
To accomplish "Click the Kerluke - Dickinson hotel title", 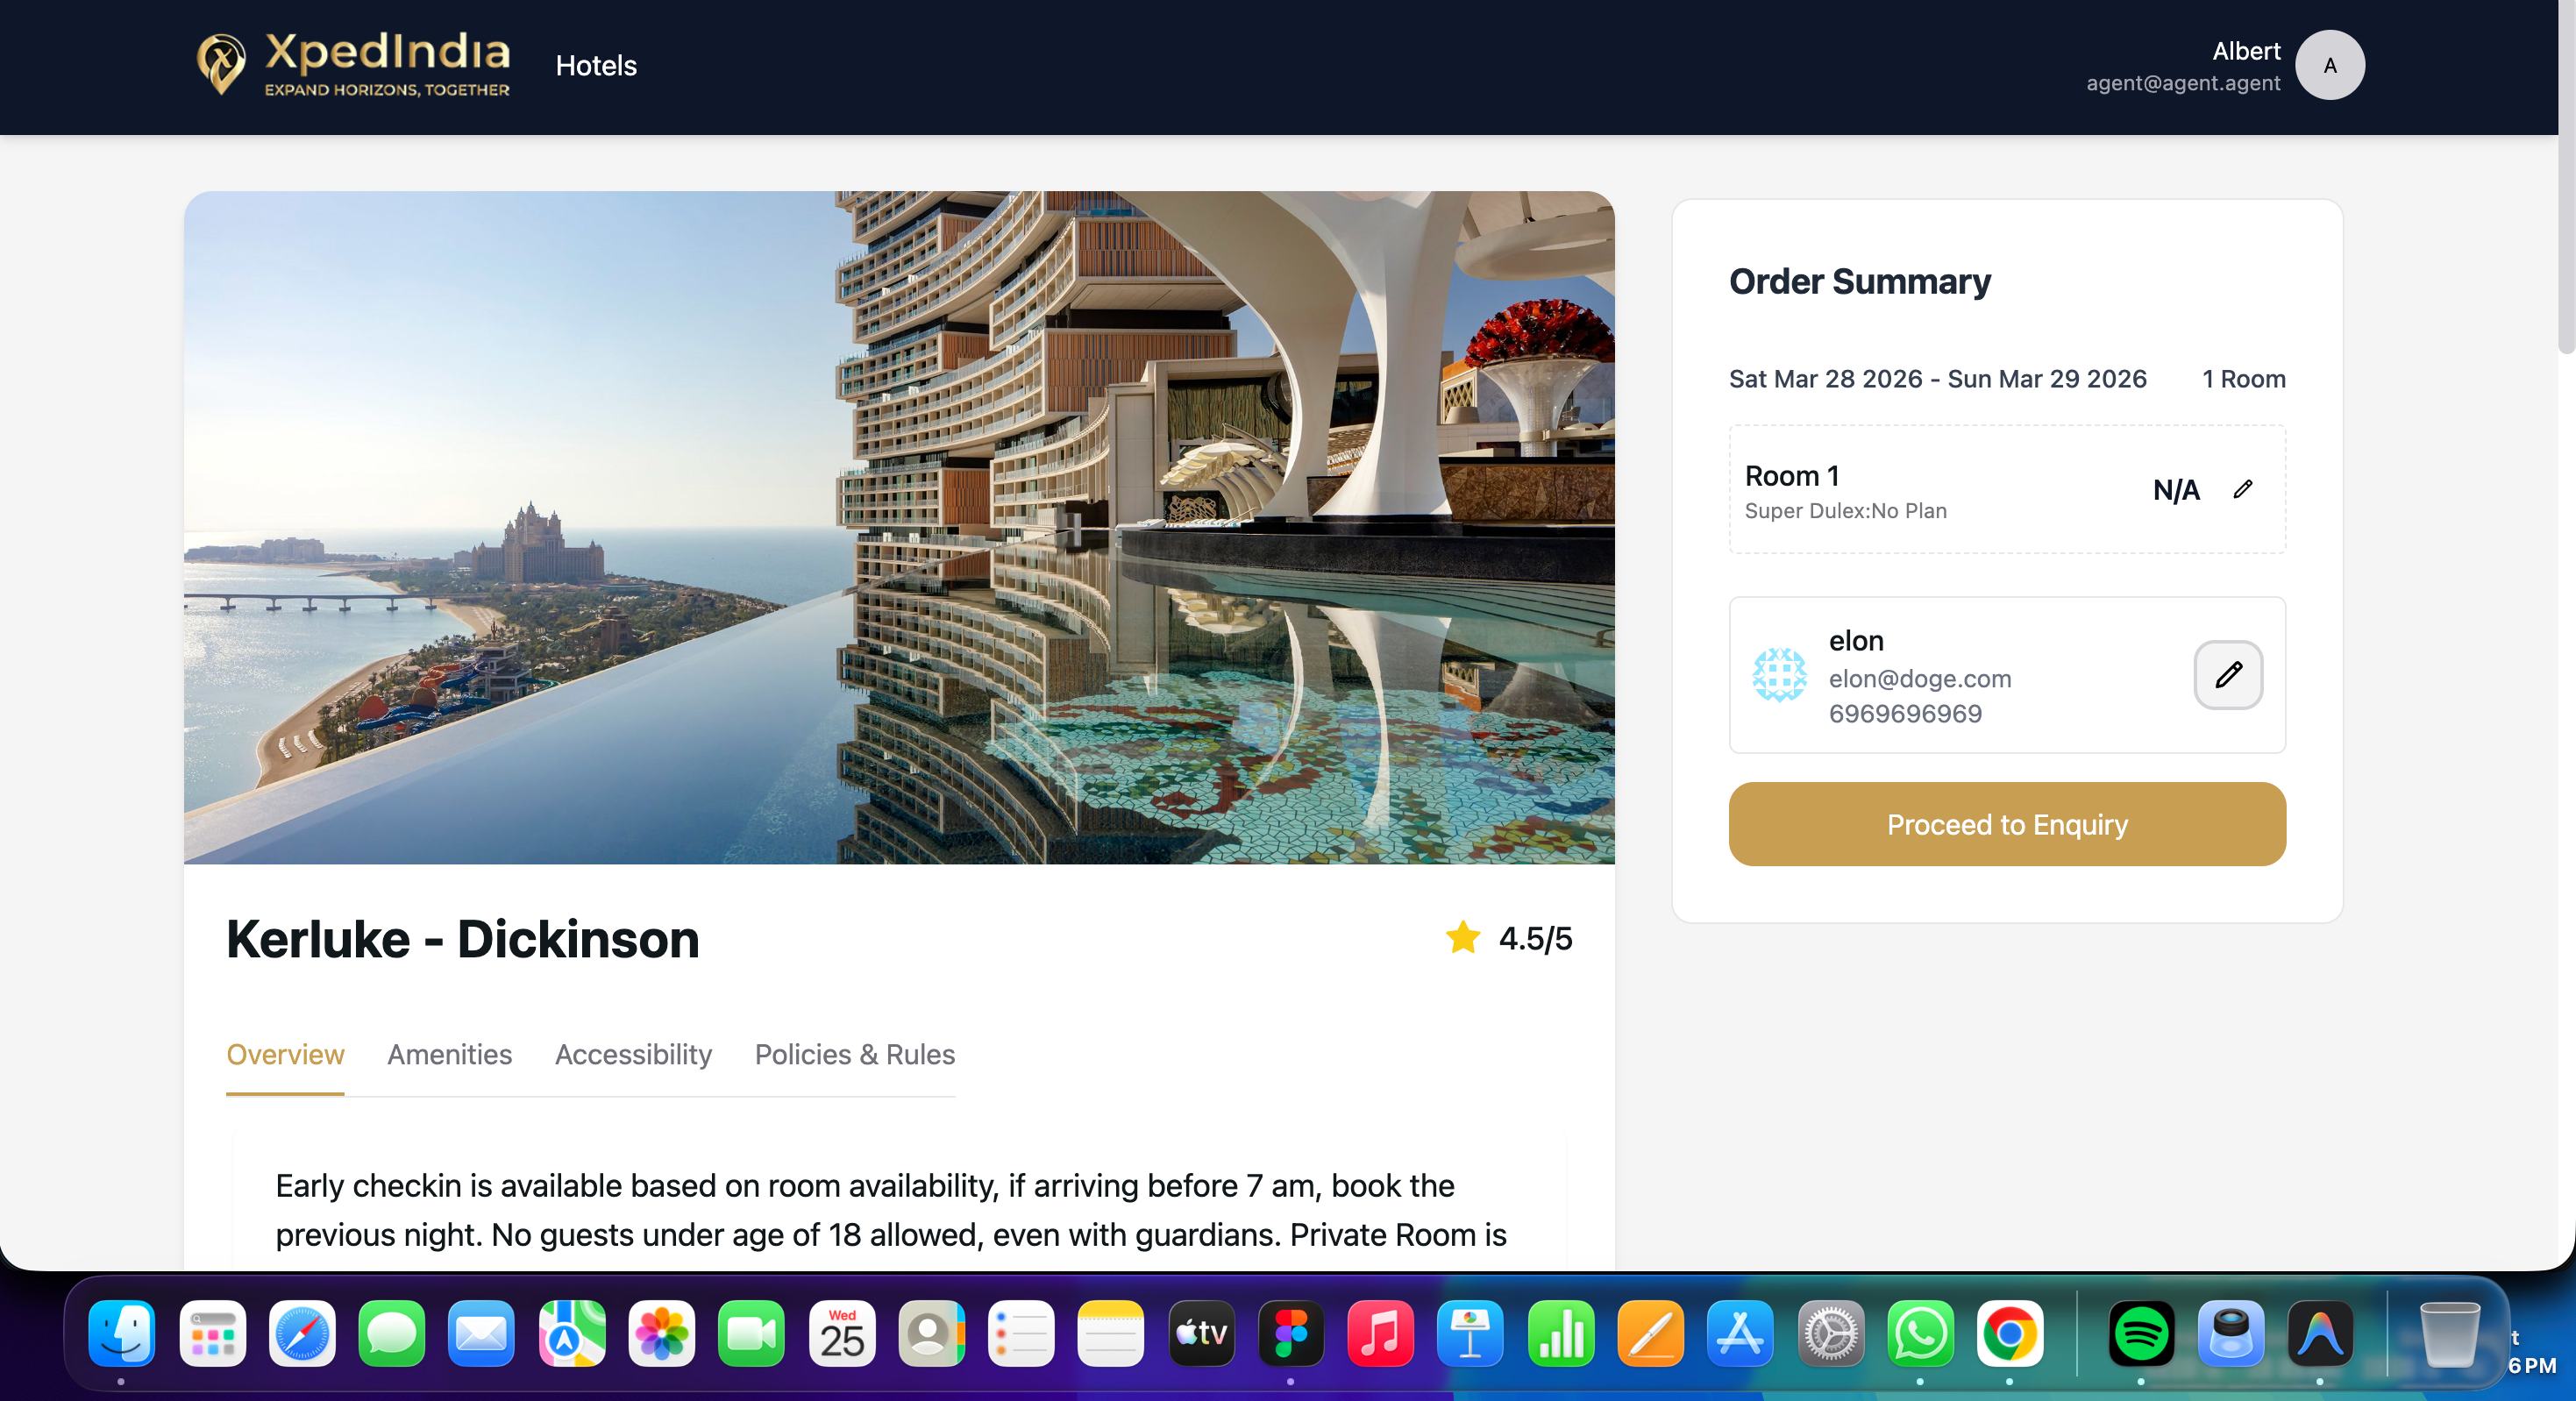I will click(462, 939).
